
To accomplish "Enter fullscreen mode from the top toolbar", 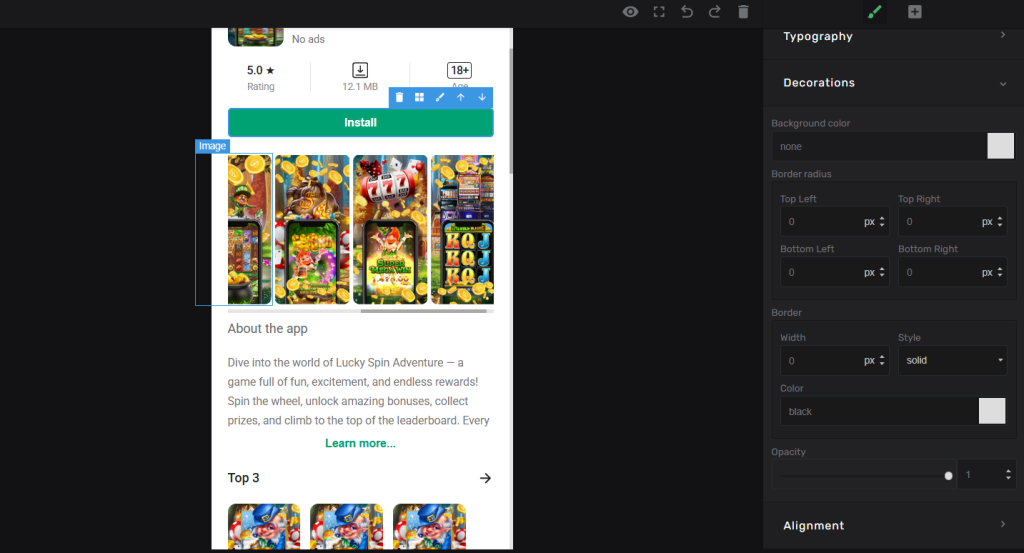I will click(659, 12).
